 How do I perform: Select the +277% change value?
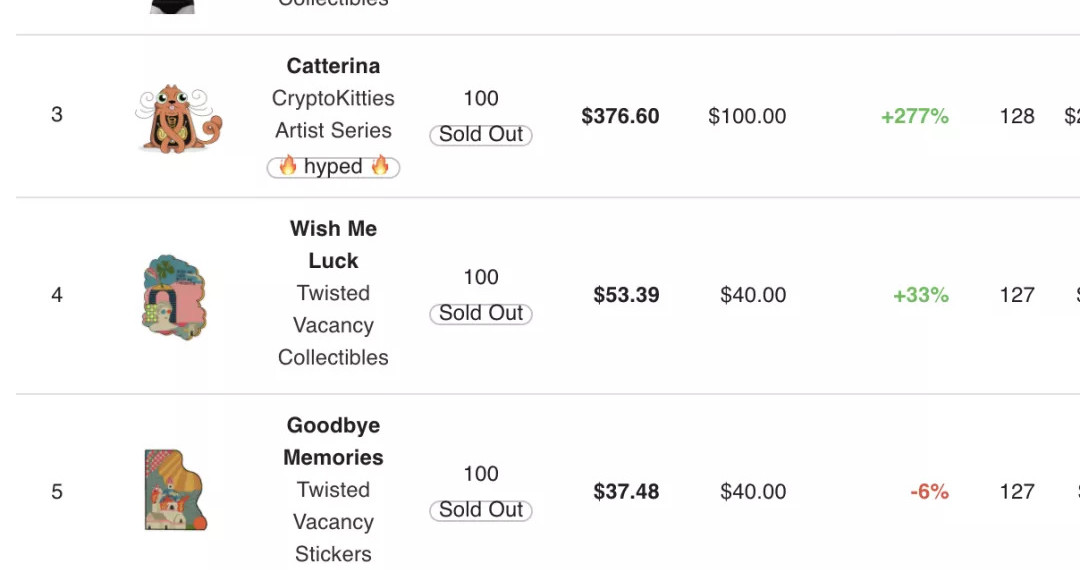915,116
